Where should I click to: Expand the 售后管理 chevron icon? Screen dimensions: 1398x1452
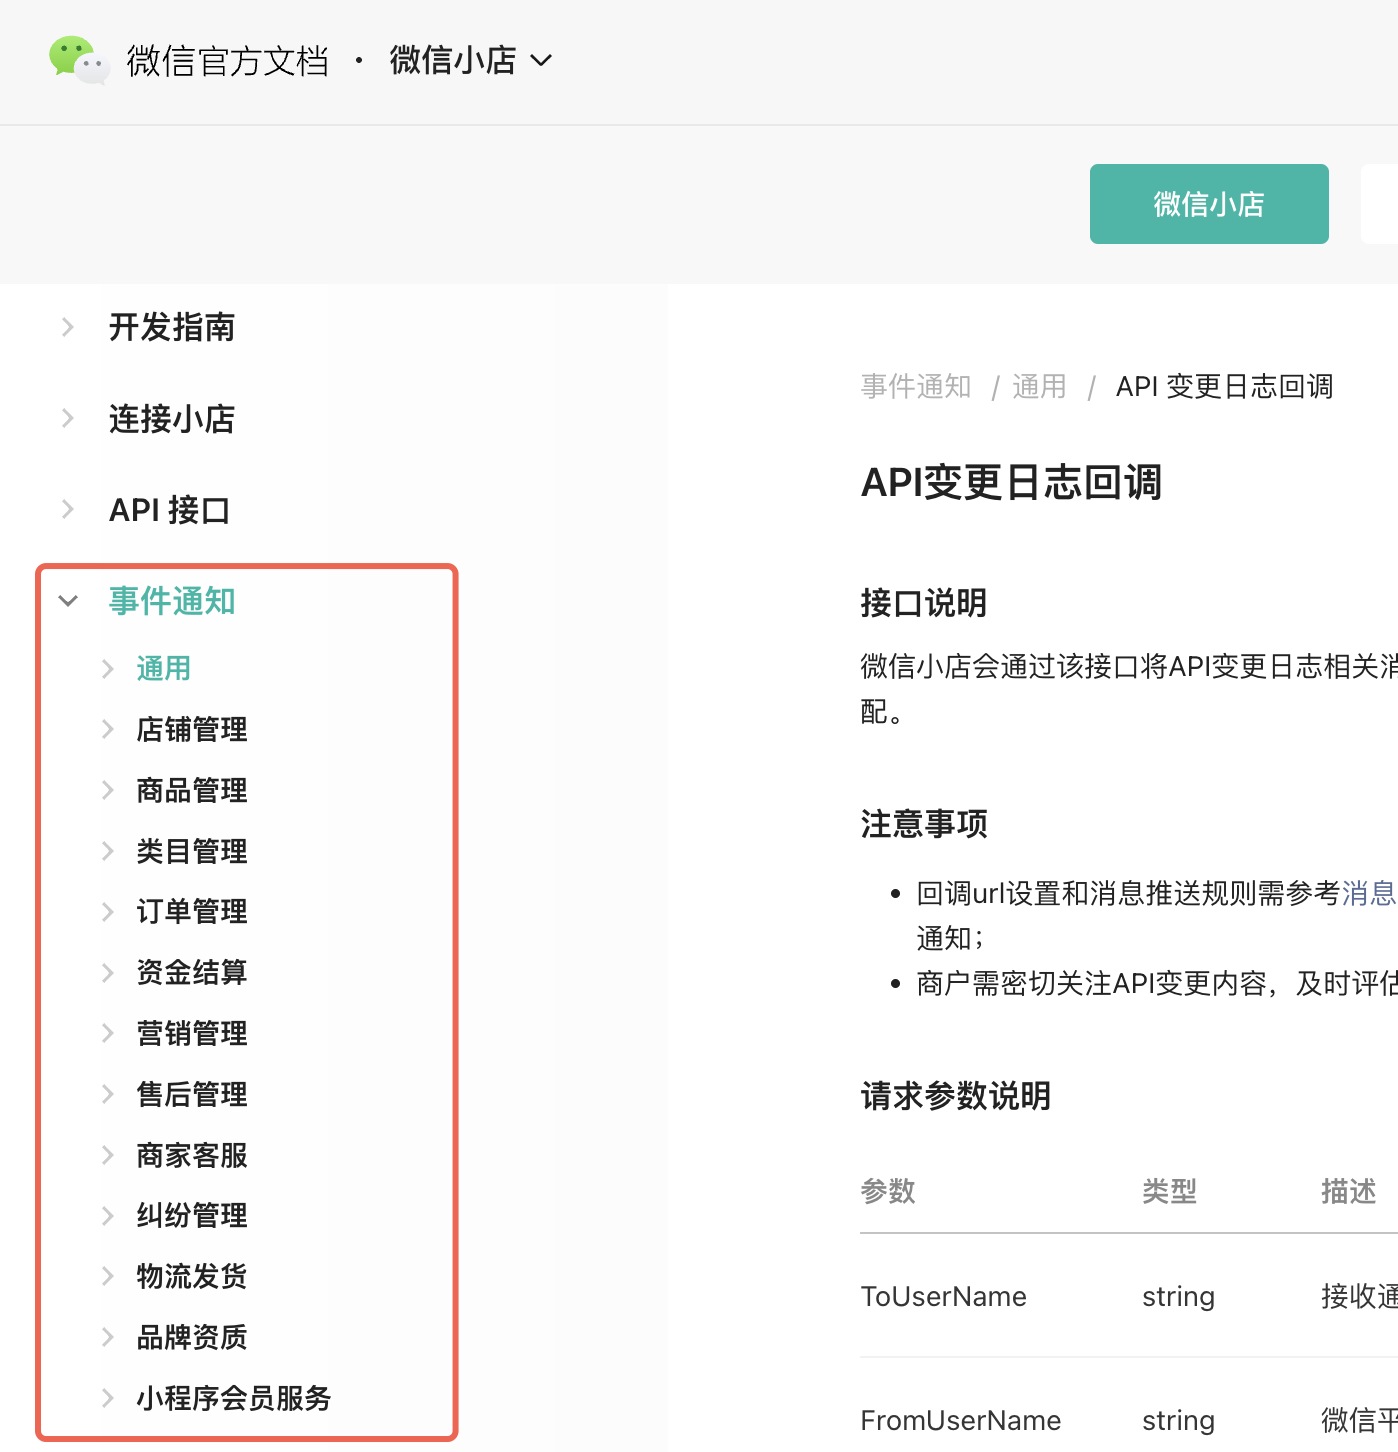point(108,1094)
